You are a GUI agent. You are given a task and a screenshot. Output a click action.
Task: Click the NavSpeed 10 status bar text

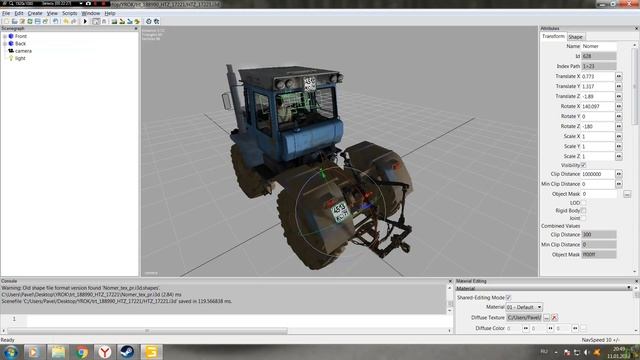[x=600, y=340]
